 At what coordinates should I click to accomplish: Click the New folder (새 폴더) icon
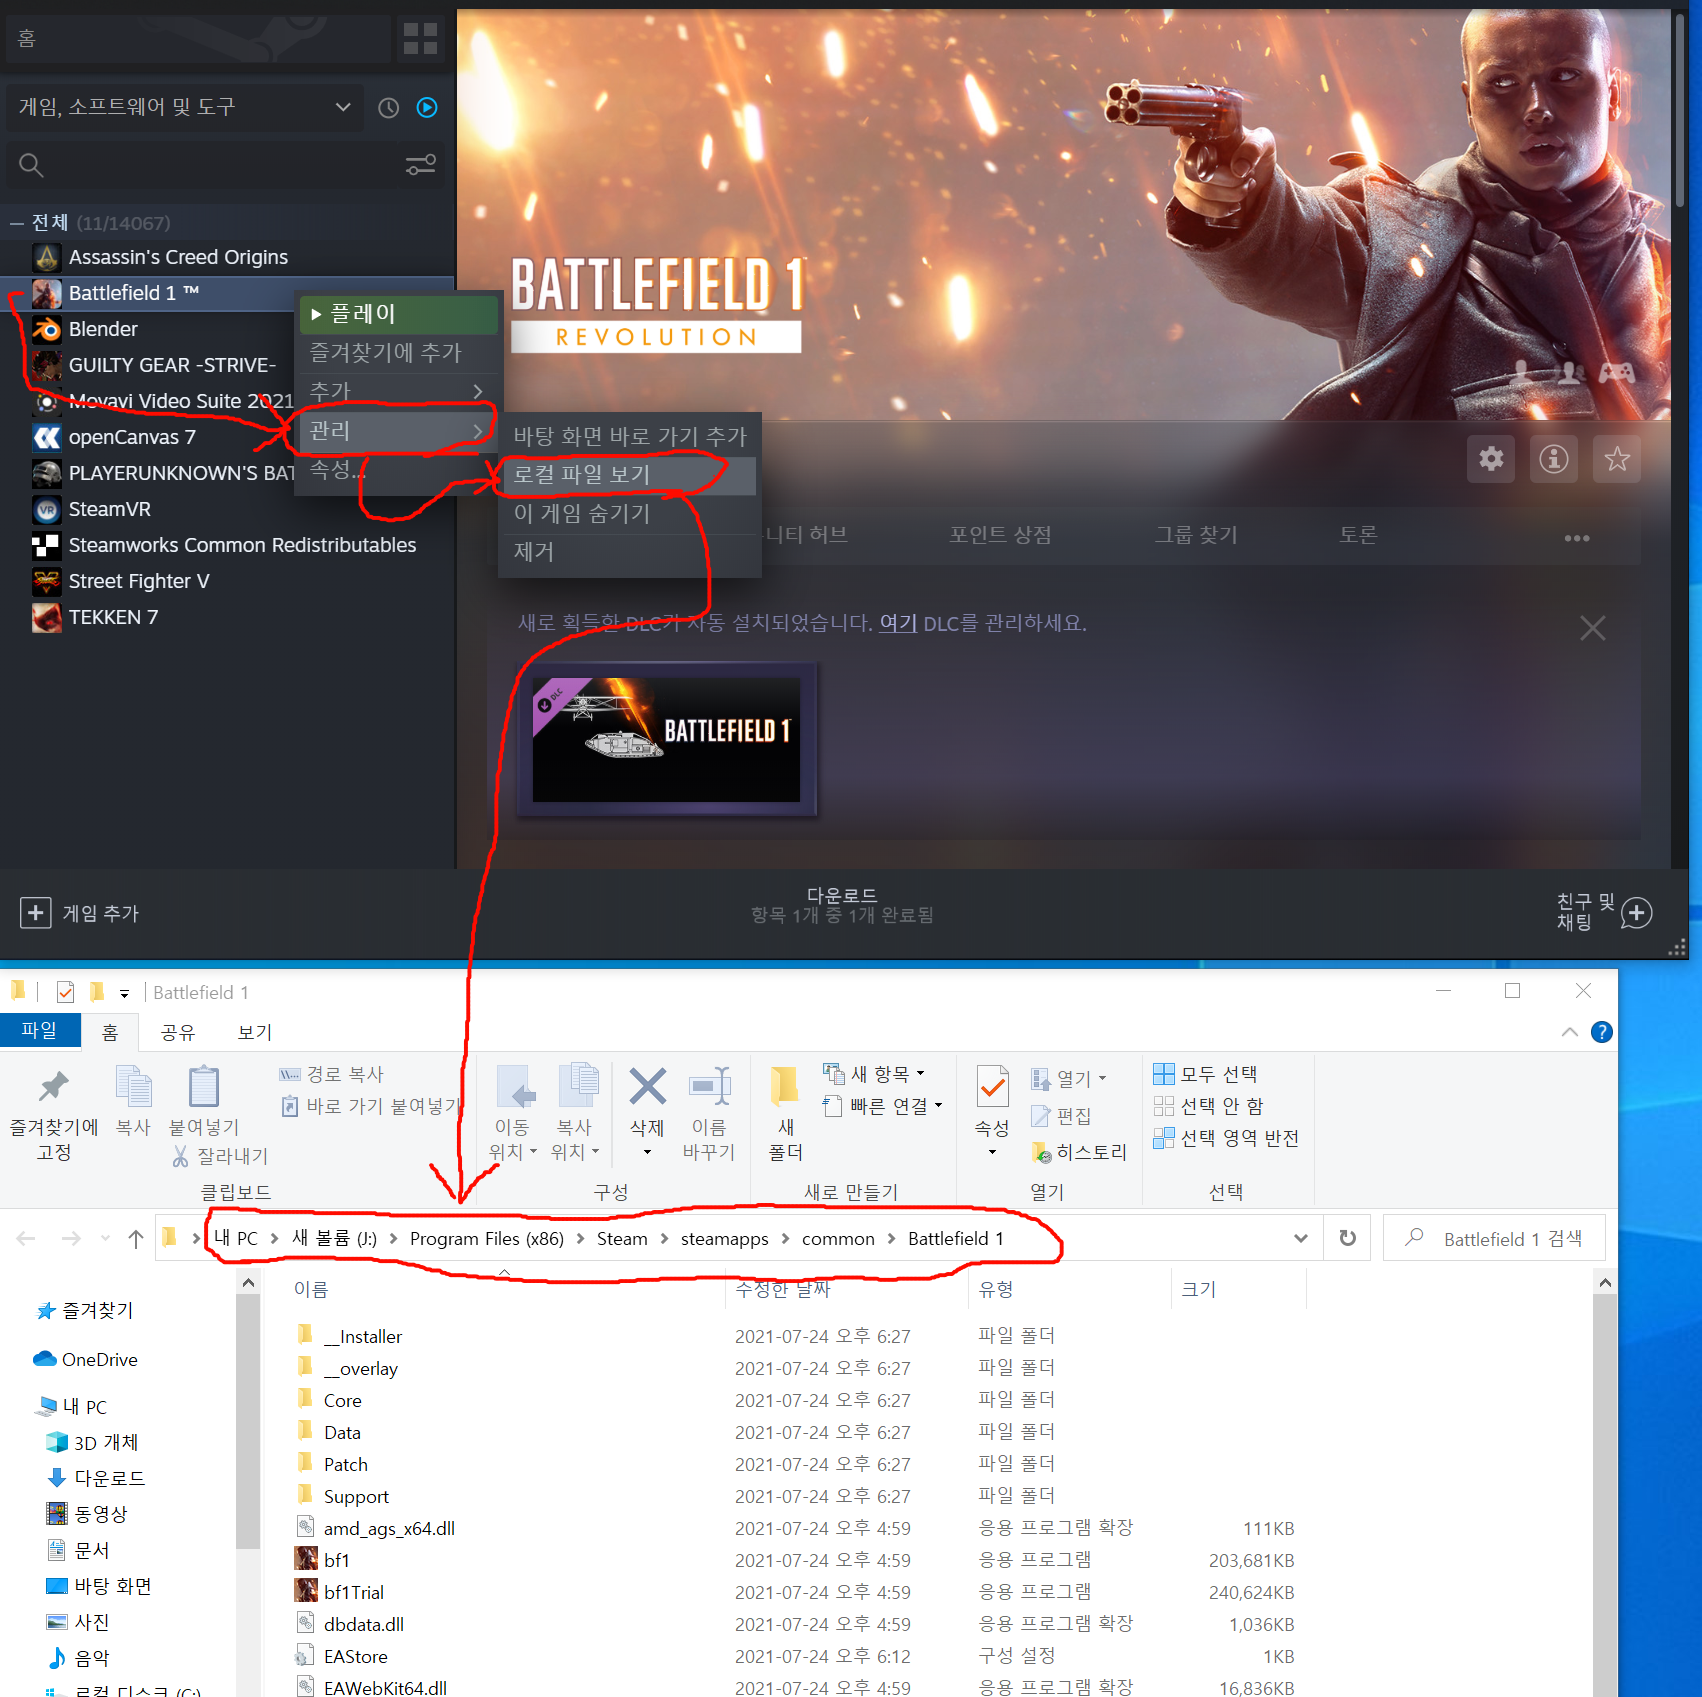click(785, 1087)
